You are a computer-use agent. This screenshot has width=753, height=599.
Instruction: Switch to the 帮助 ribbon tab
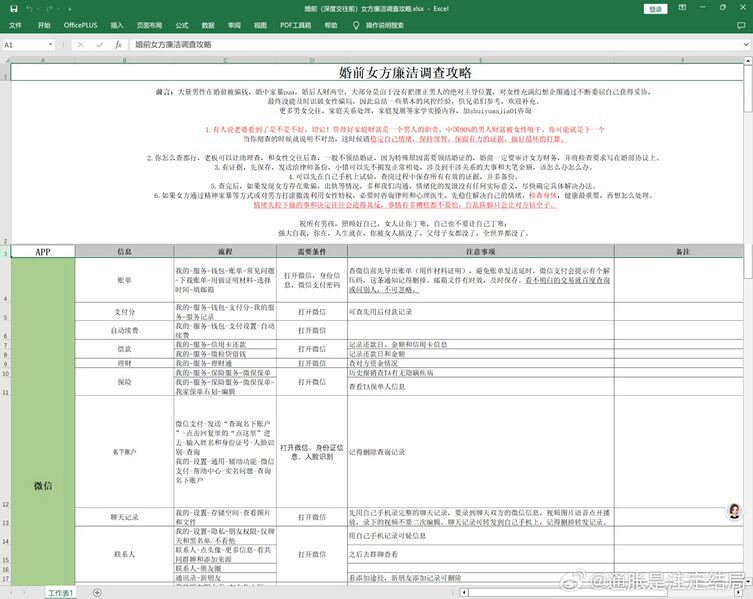click(x=331, y=25)
